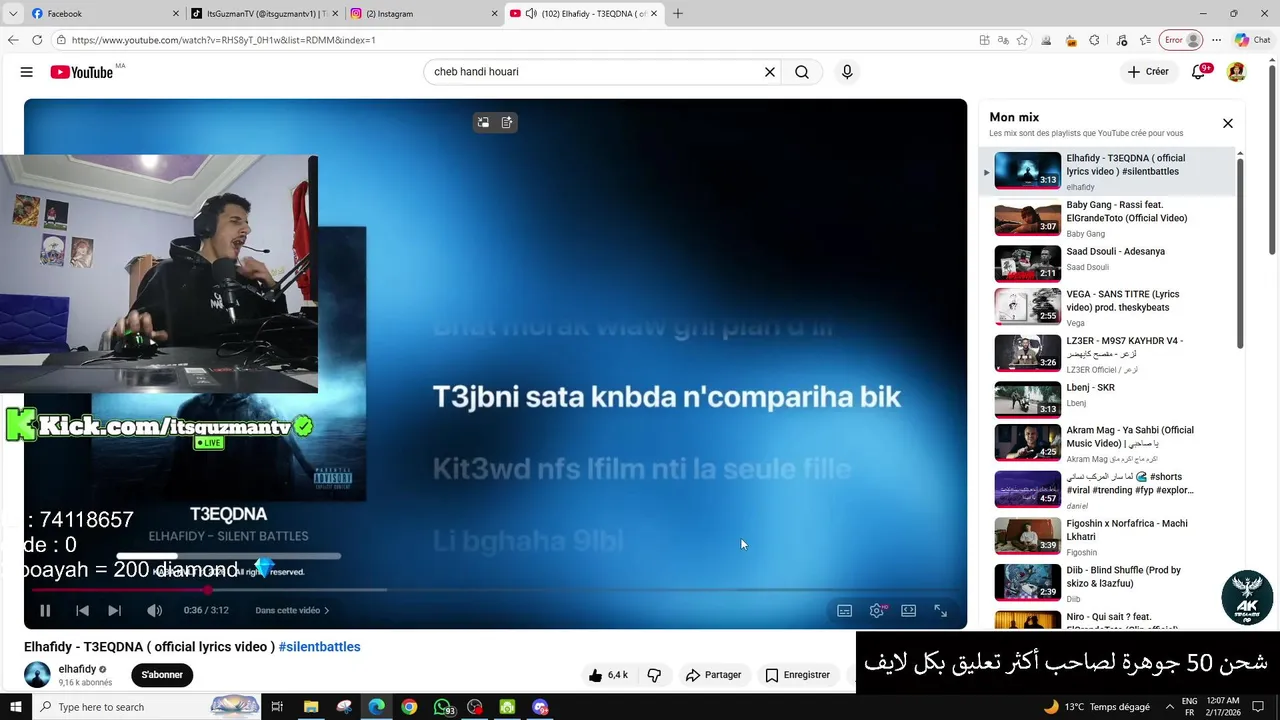This screenshot has width=1280, height=720.
Task: Open a new browser tab
Action: tap(678, 13)
